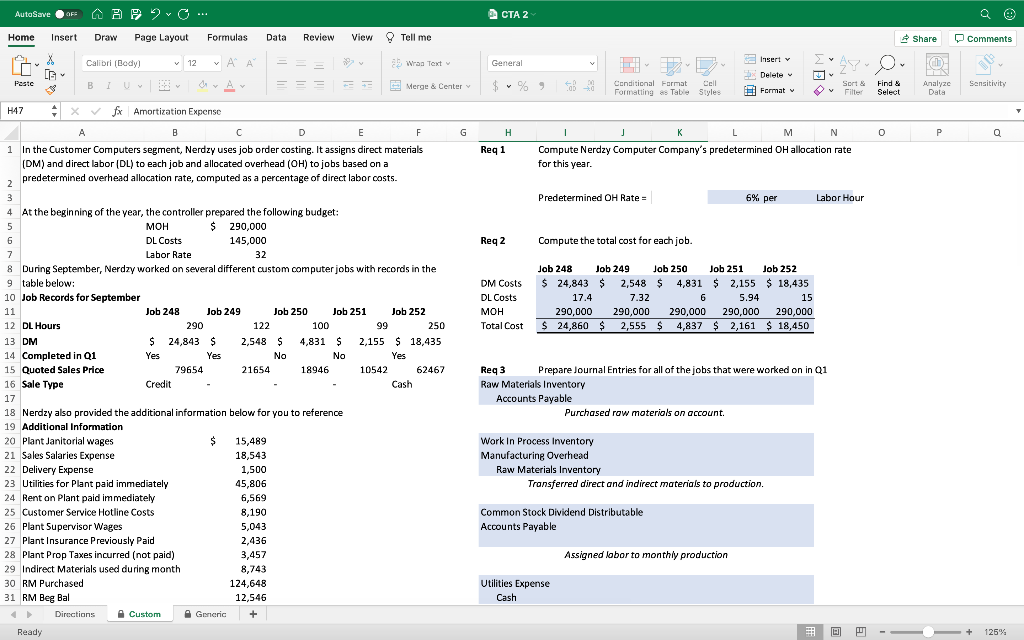The width and height of the screenshot is (1024, 640).
Task: Click the text Orientation icon
Action: [349, 63]
